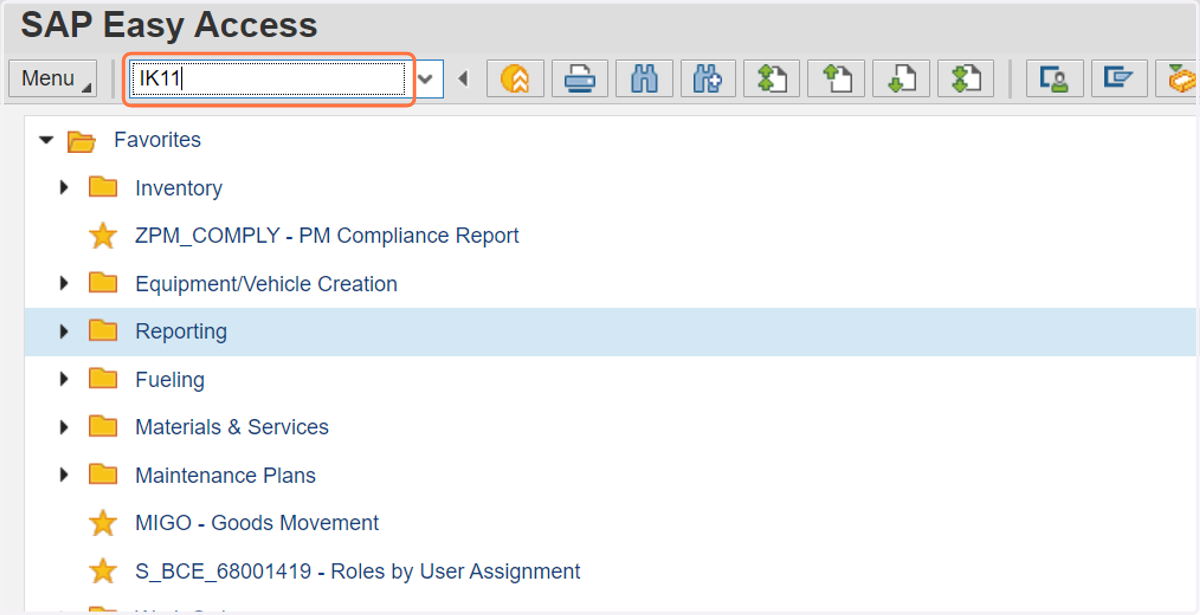Select ZPM_COMPLY - PM Compliance Report
The height and width of the screenshot is (615, 1200).
(x=327, y=236)
